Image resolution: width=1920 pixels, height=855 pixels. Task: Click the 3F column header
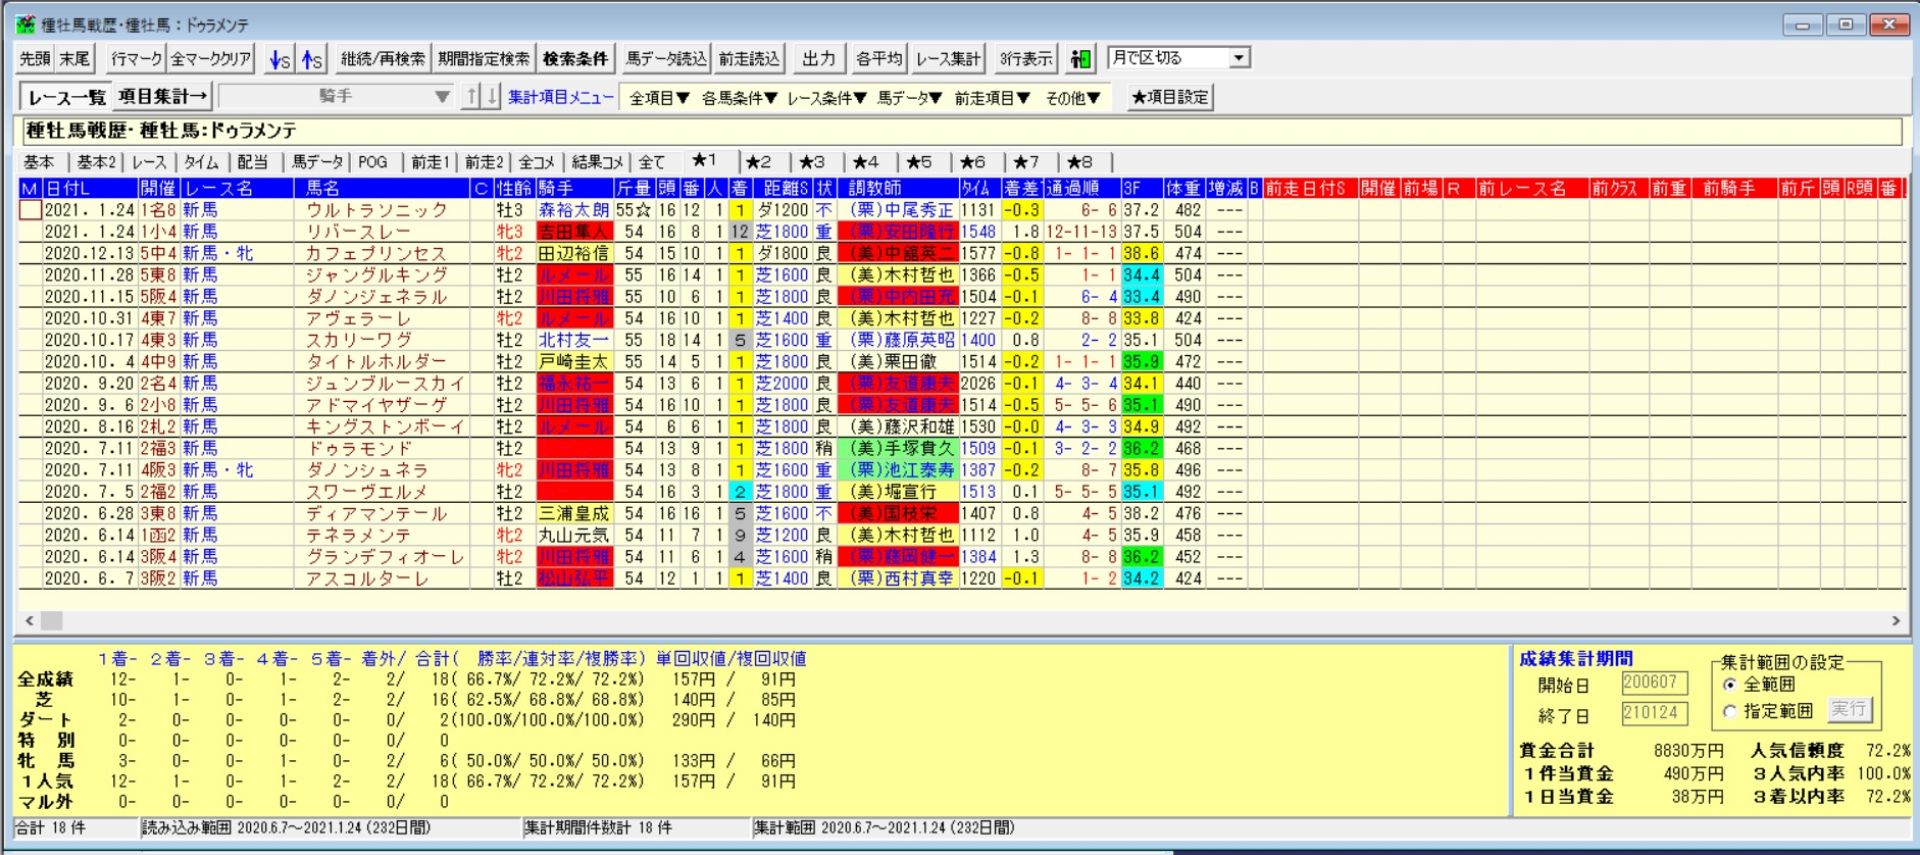coord(1141,188)
